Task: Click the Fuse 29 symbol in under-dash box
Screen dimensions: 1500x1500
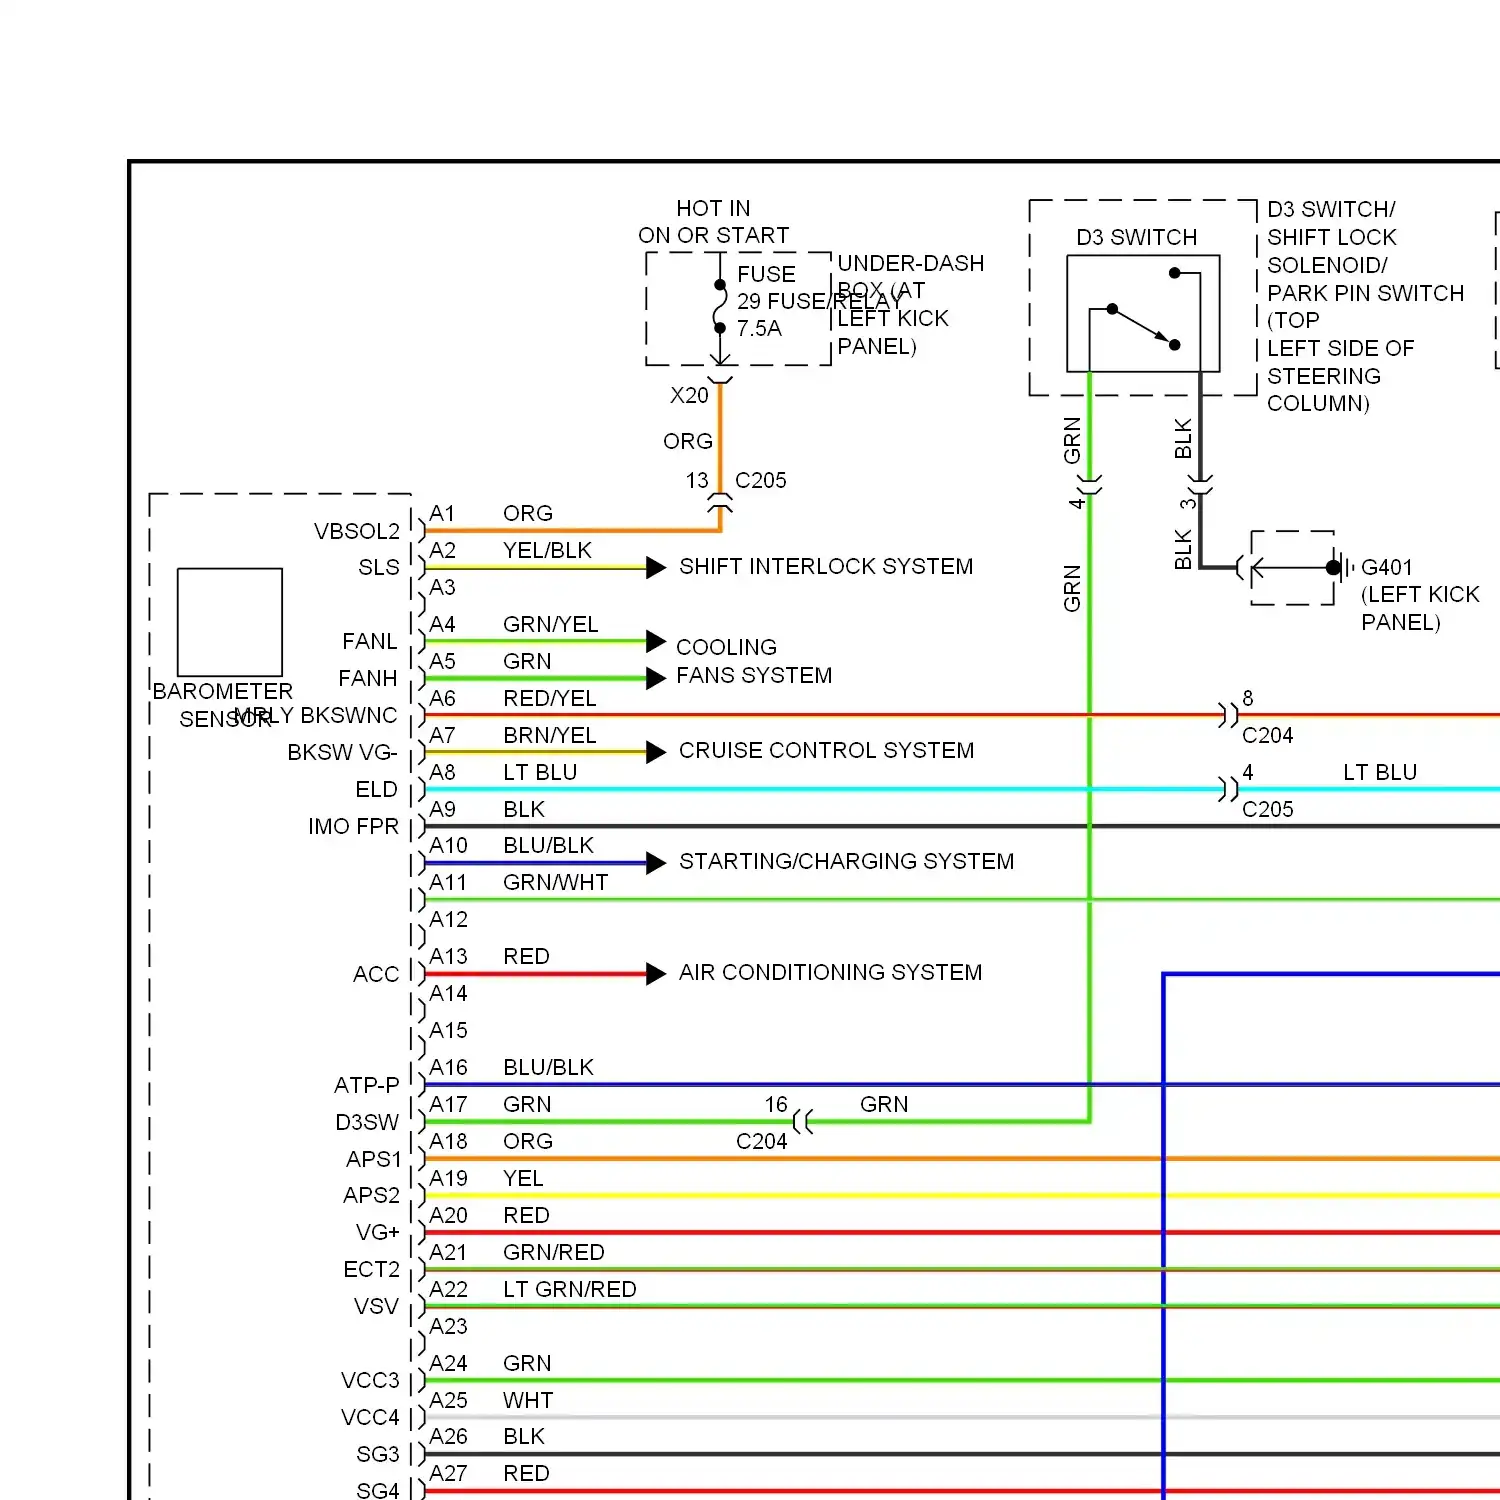Action: [x=720, y=307]
